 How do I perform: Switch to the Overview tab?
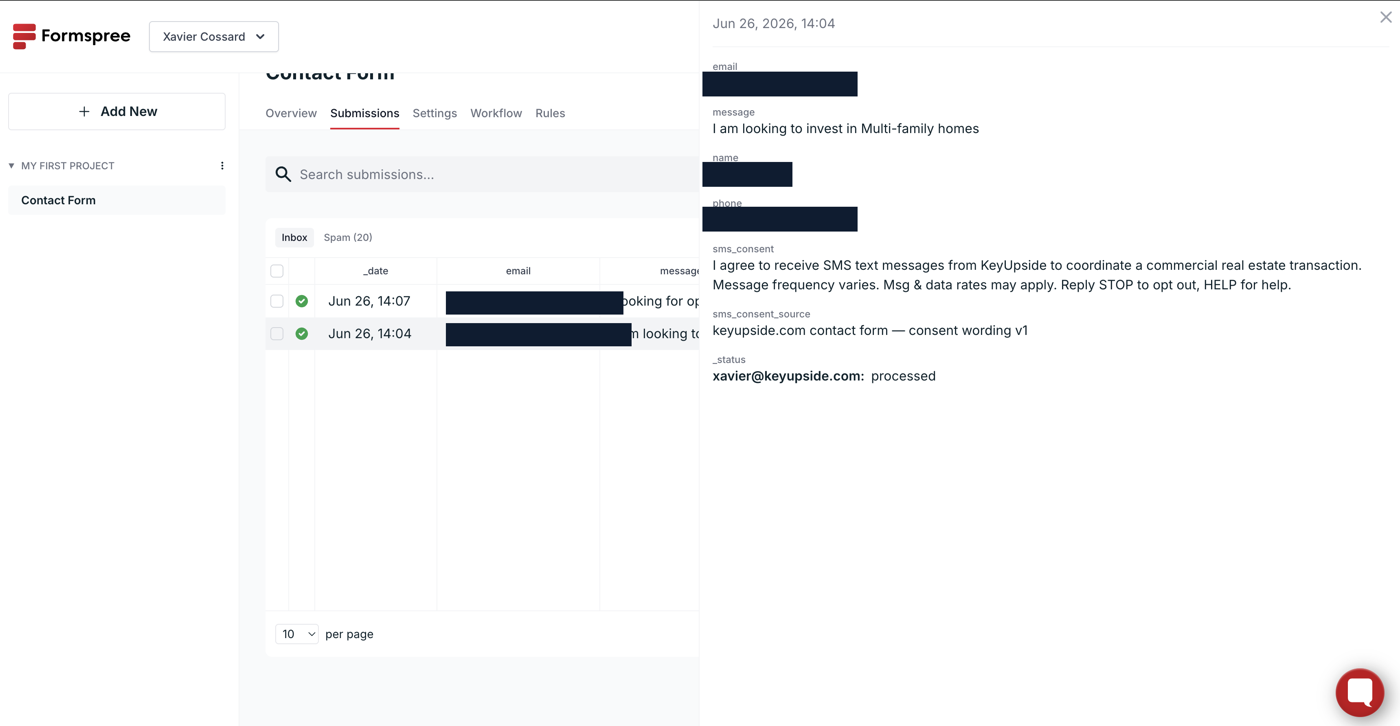point(291,113)
